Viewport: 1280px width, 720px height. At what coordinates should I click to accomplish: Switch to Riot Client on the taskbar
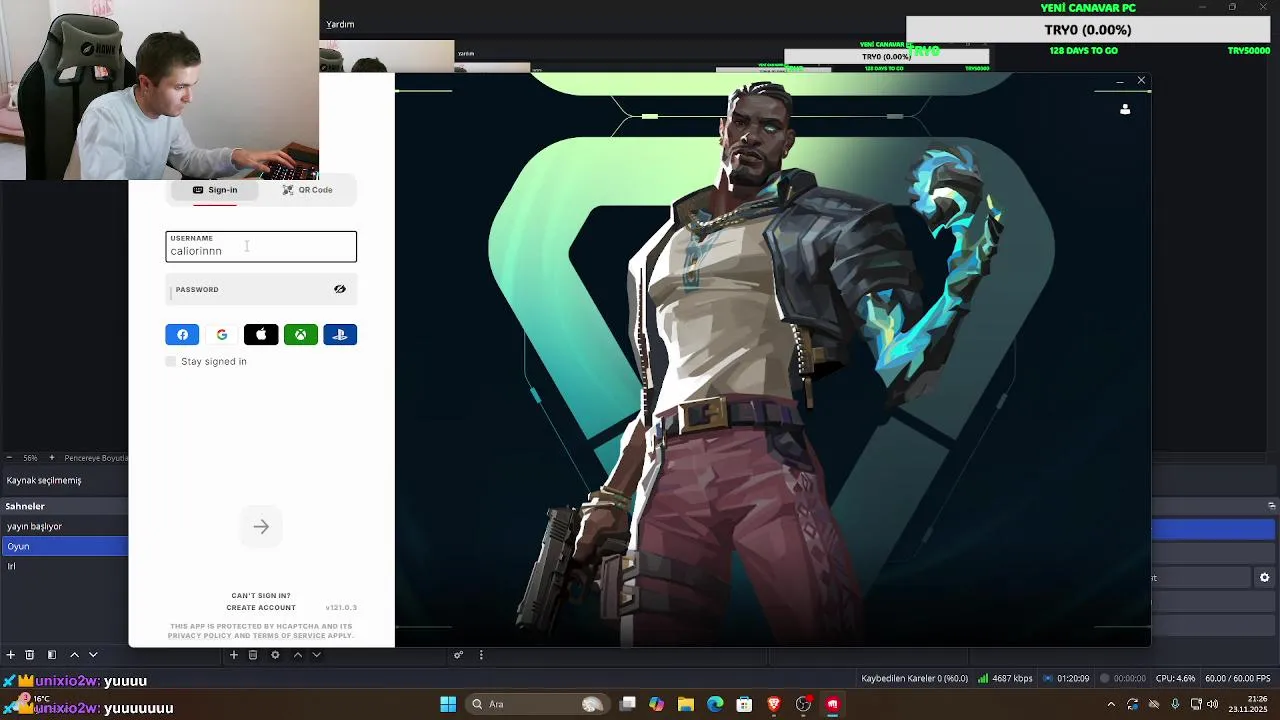click(832, 704)
